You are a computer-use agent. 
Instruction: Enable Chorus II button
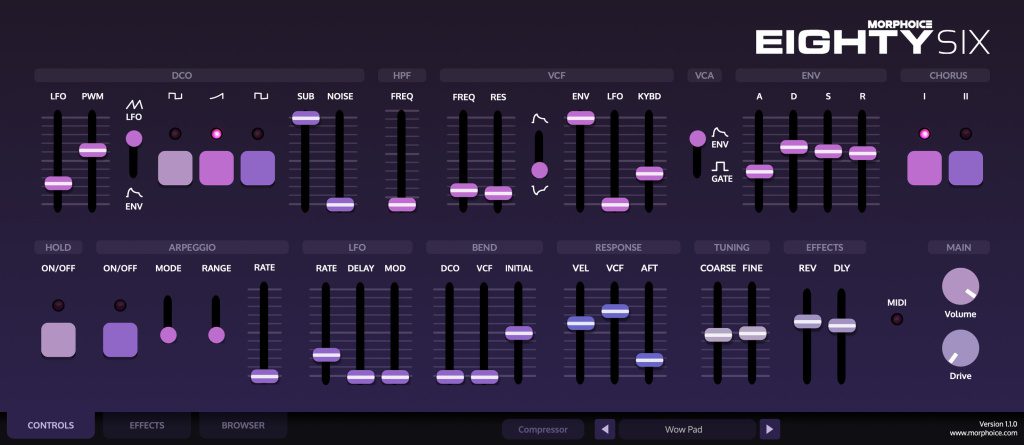pyautogui.click(x=966, y=168)
